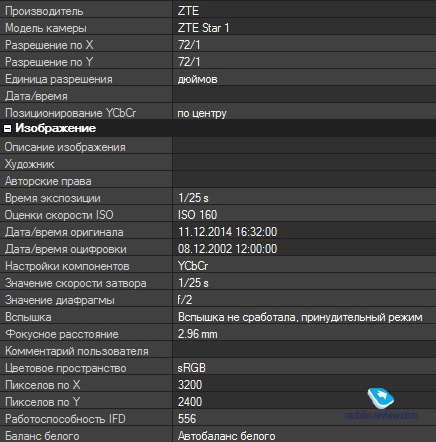
Task: Select the Комментарий пользователя label
Action: (x=77, y=351)
